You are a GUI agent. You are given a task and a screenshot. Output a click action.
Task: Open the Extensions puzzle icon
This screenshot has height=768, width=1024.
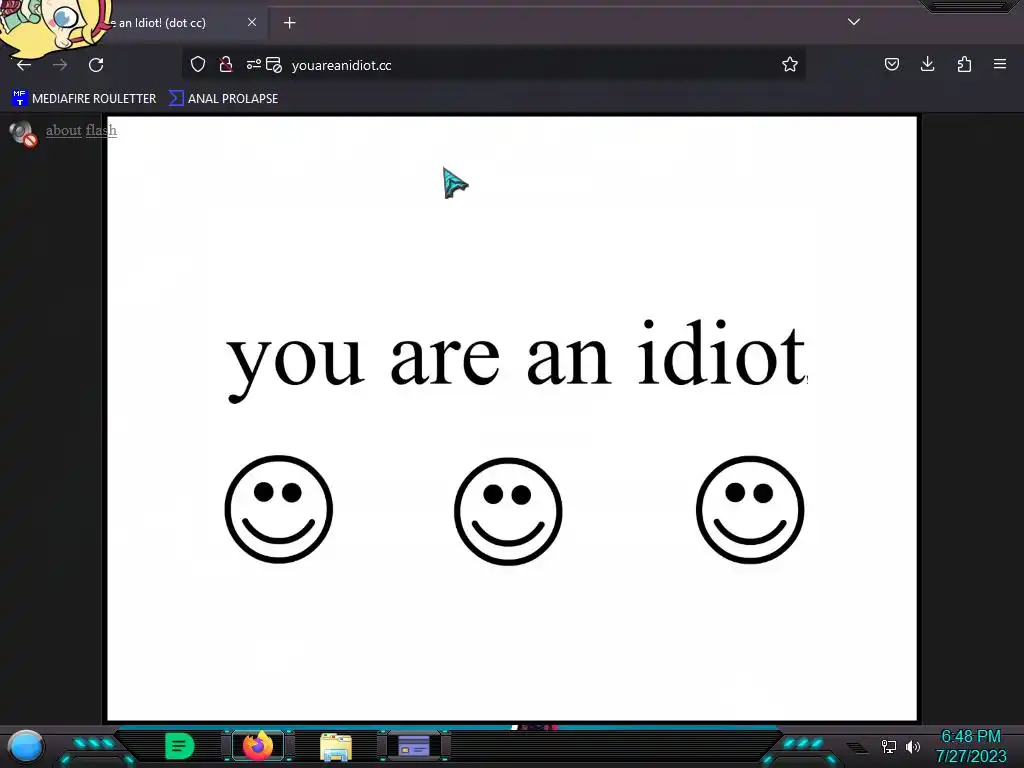tap(964, 64)
